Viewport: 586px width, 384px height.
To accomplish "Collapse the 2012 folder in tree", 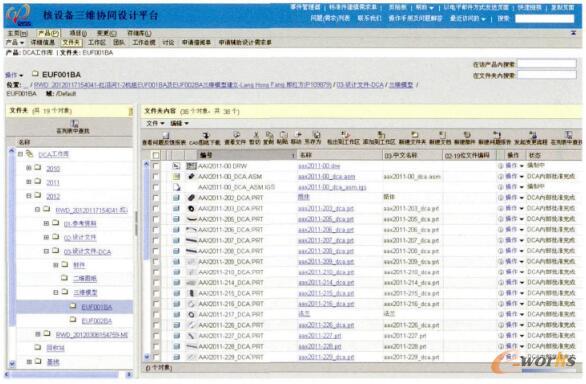I will tap(28, 196).
